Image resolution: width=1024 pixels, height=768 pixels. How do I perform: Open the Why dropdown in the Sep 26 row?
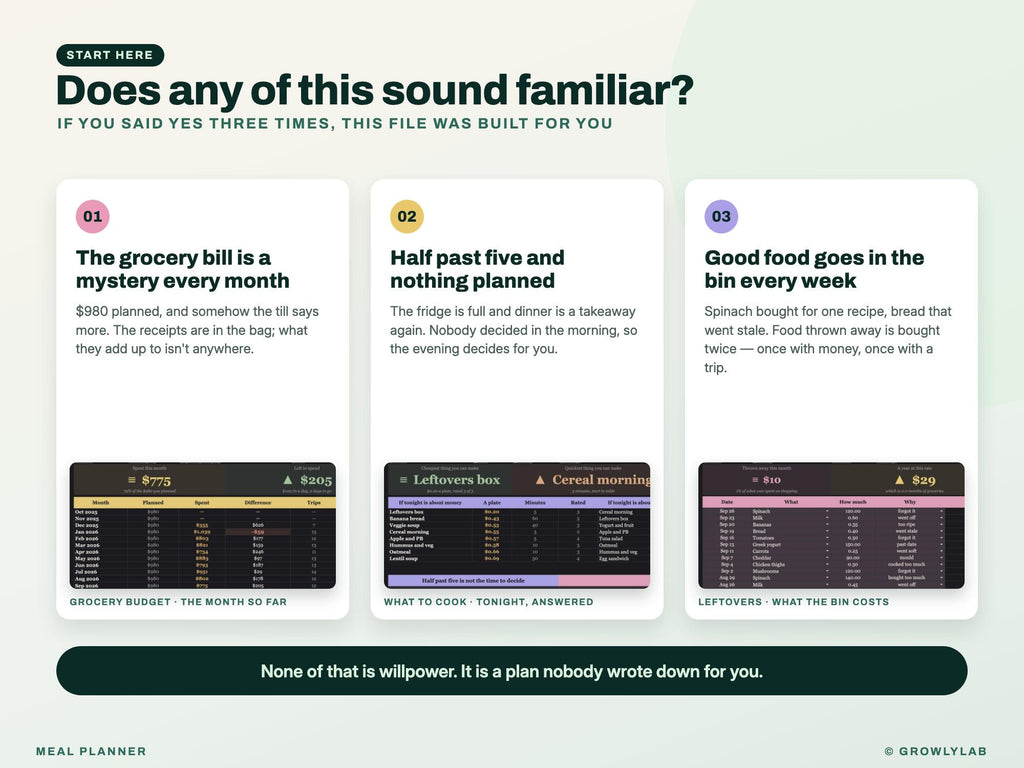pos(941,511)
